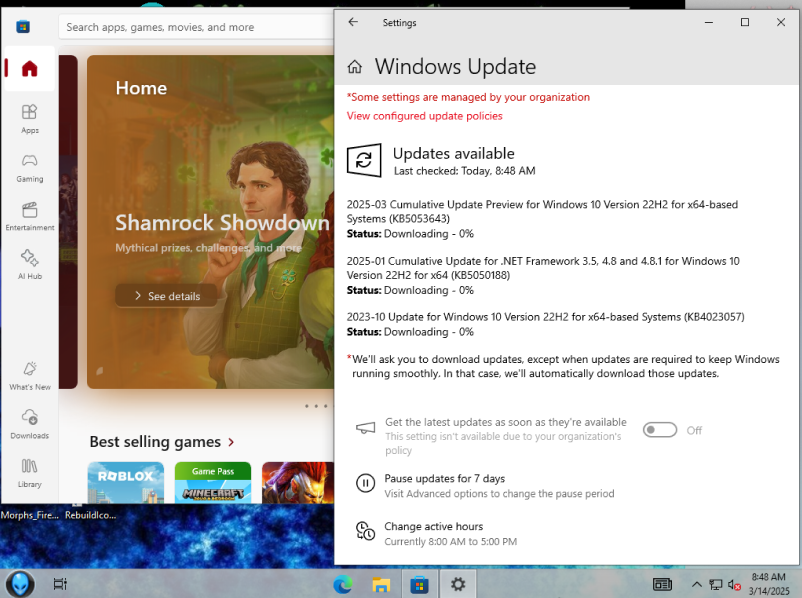Open Task View from the taskbar

(60, 584)
